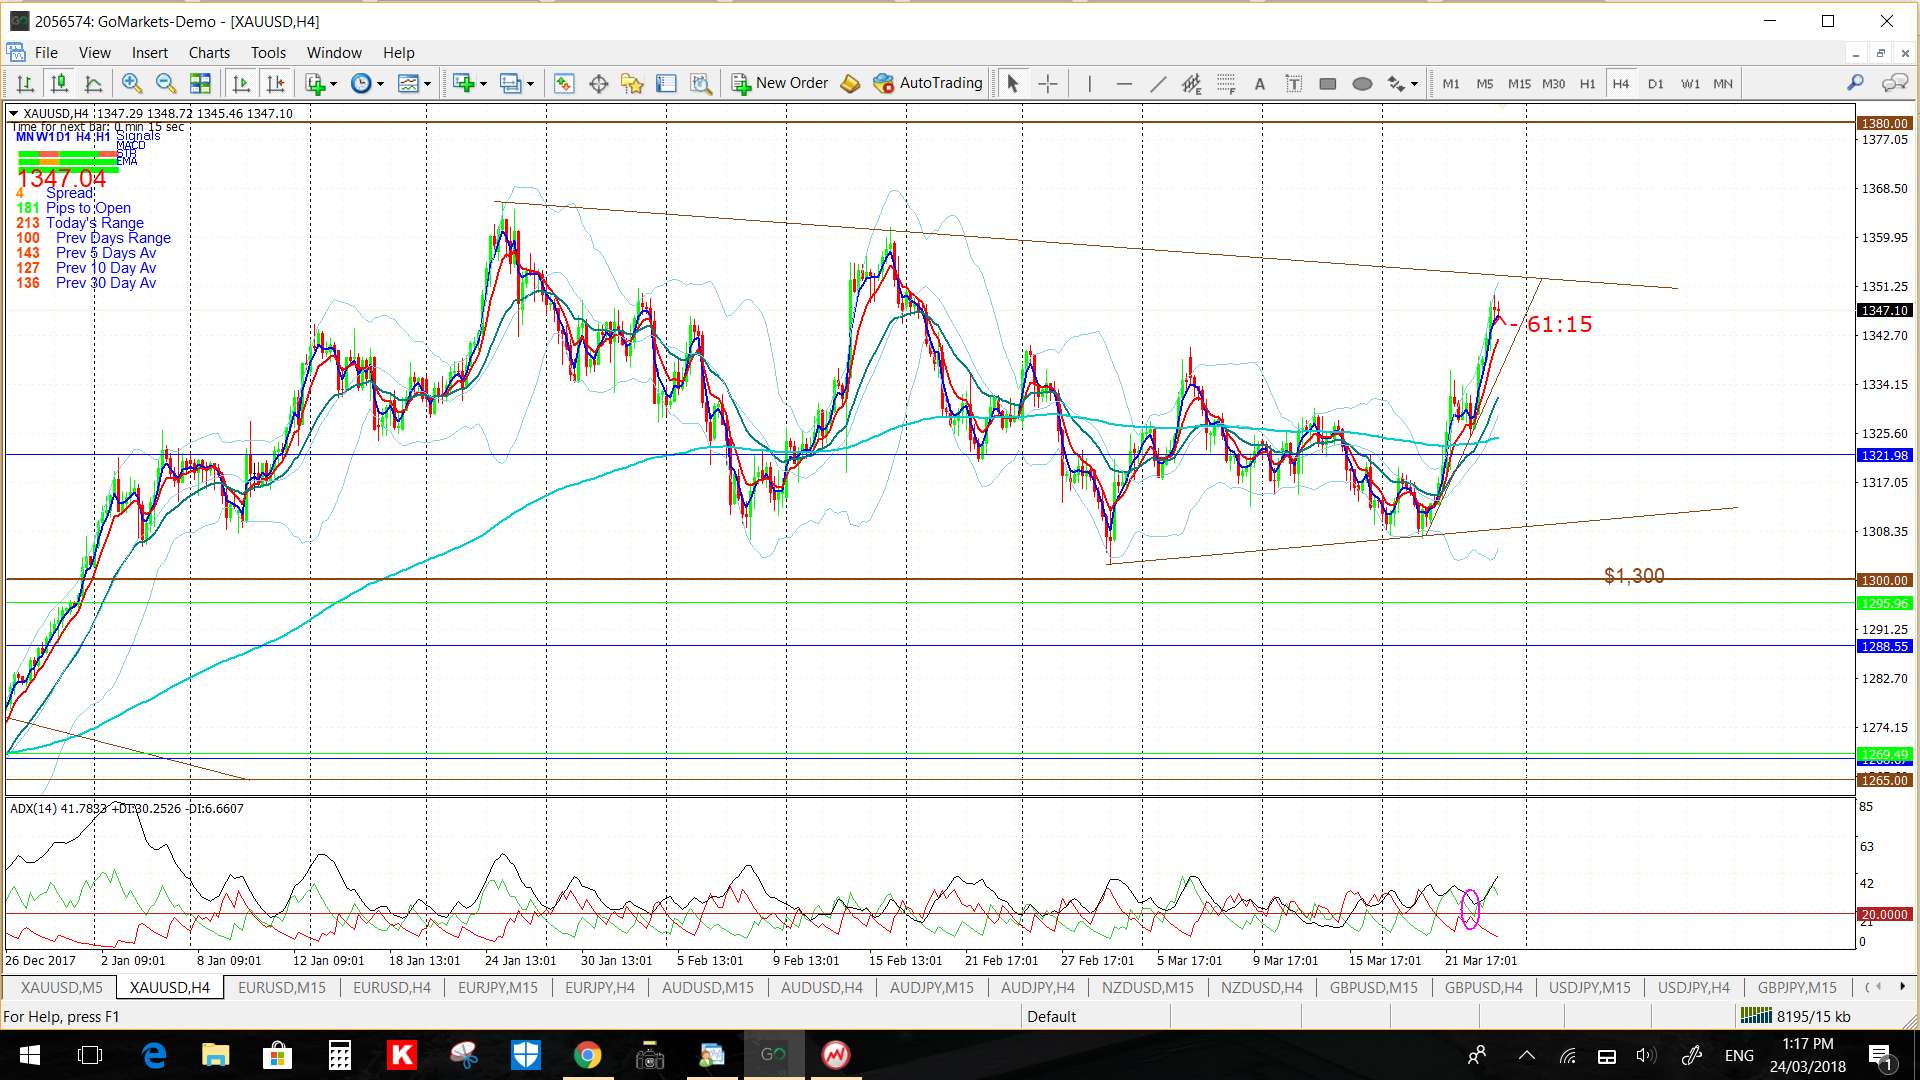
Task: Select the vertical line drawing tool
Action: [x=1089, y=84]
